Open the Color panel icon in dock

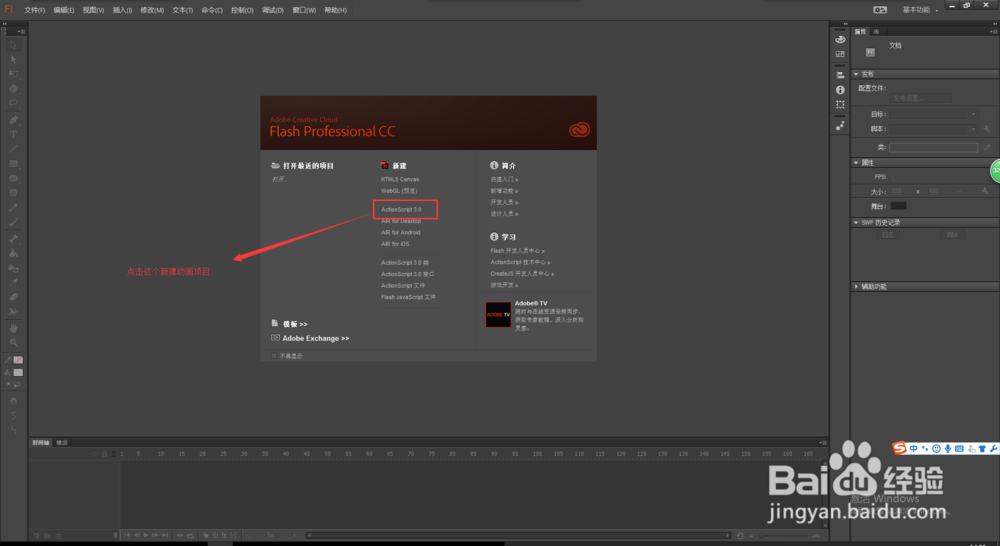pyautogui.click(x=840, y=40)
